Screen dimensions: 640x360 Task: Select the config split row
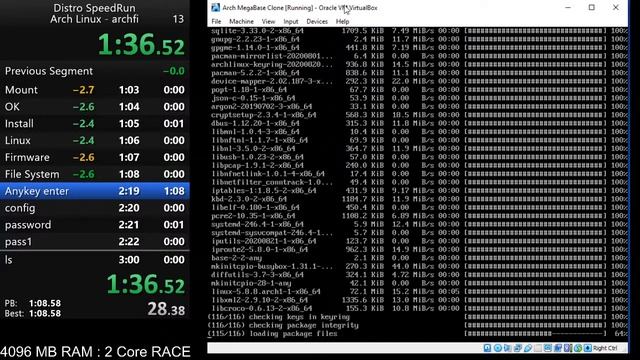95,208
